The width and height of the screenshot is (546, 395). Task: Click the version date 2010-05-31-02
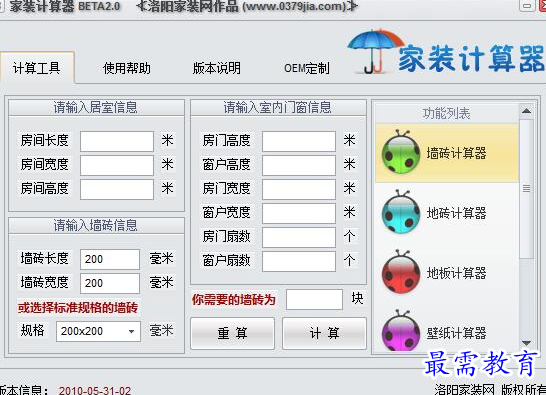(95, 390)
